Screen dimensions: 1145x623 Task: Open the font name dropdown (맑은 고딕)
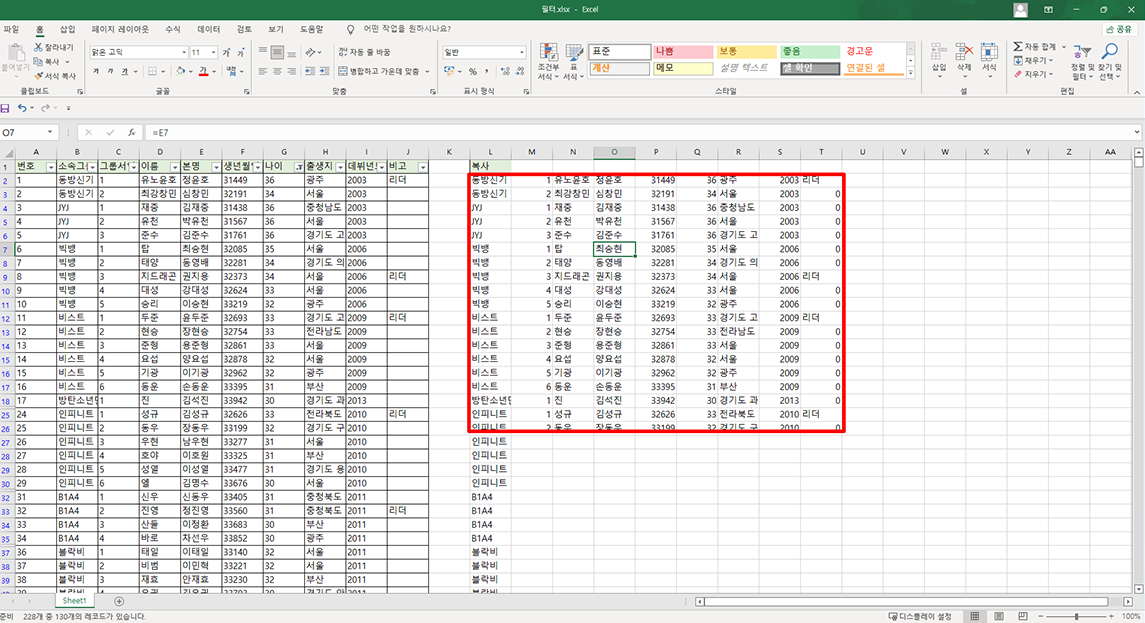click(x=183, y=53)
